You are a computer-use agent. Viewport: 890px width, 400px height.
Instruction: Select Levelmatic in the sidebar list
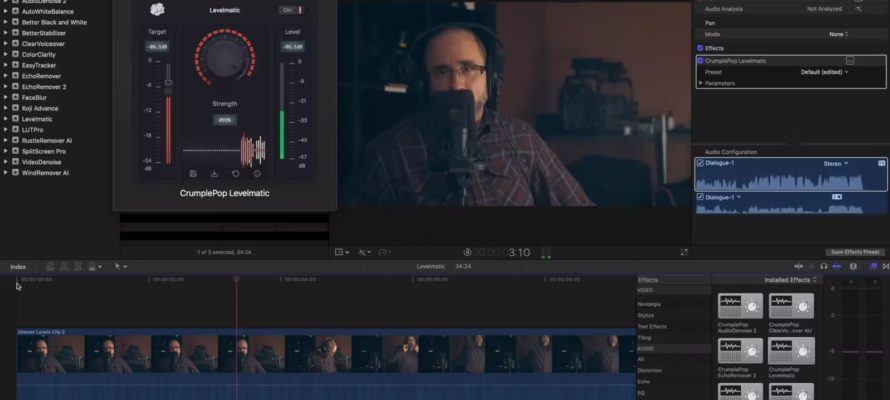pos(37,119)
